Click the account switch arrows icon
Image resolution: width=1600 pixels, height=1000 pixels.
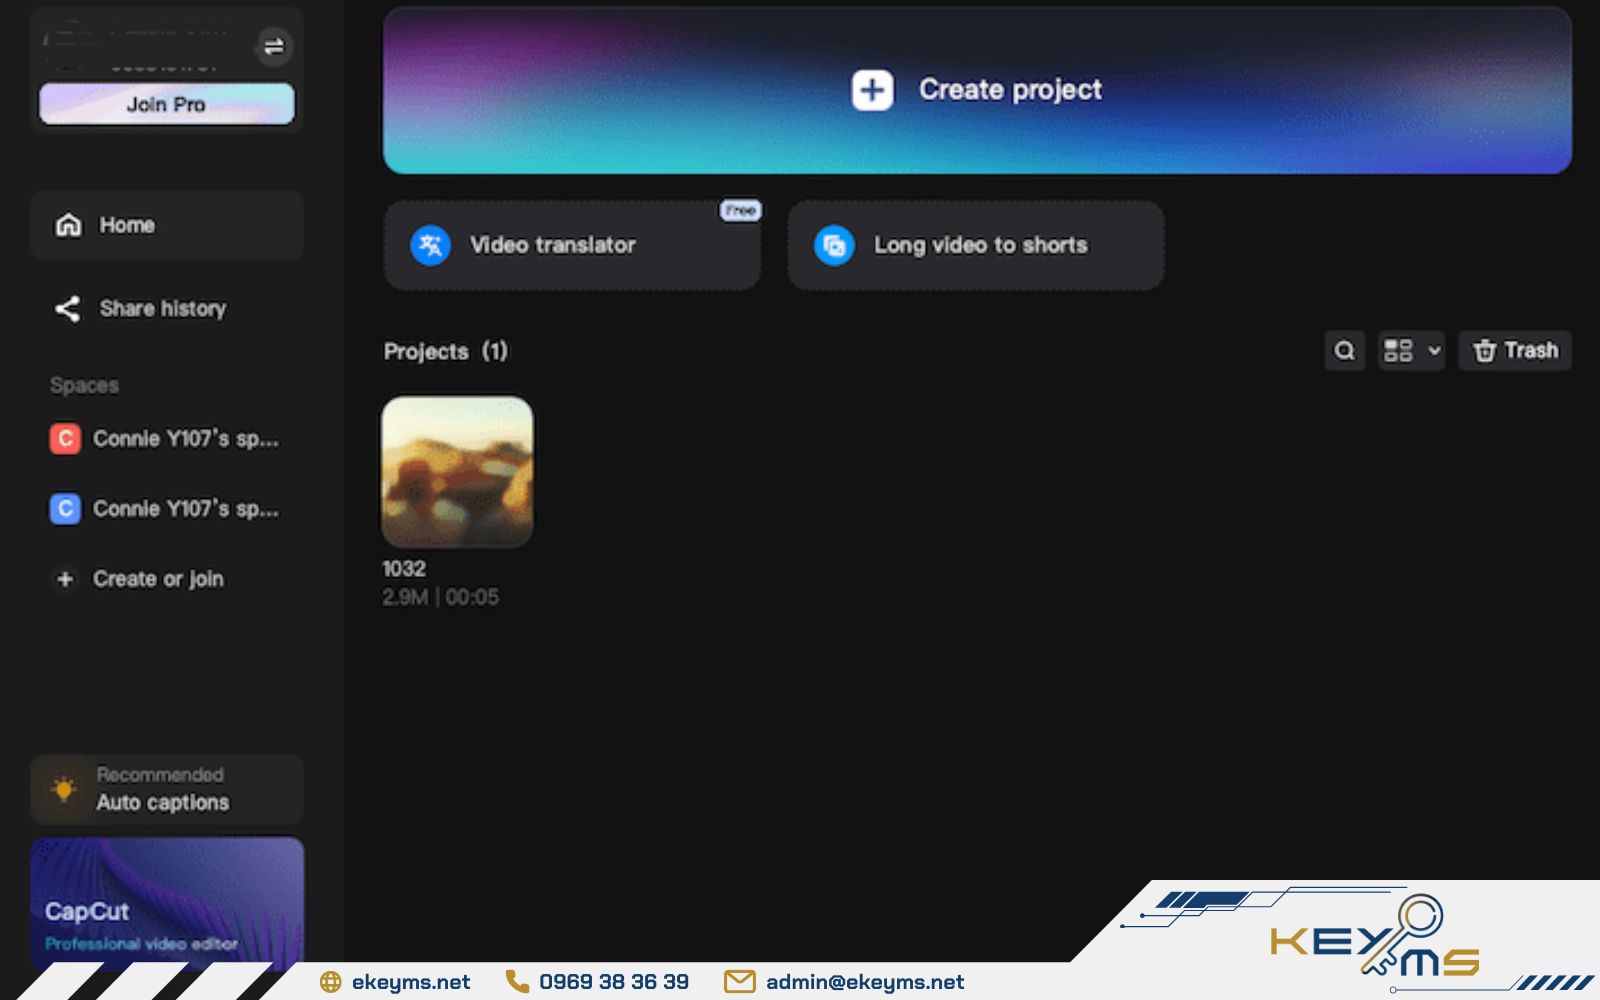273,46
